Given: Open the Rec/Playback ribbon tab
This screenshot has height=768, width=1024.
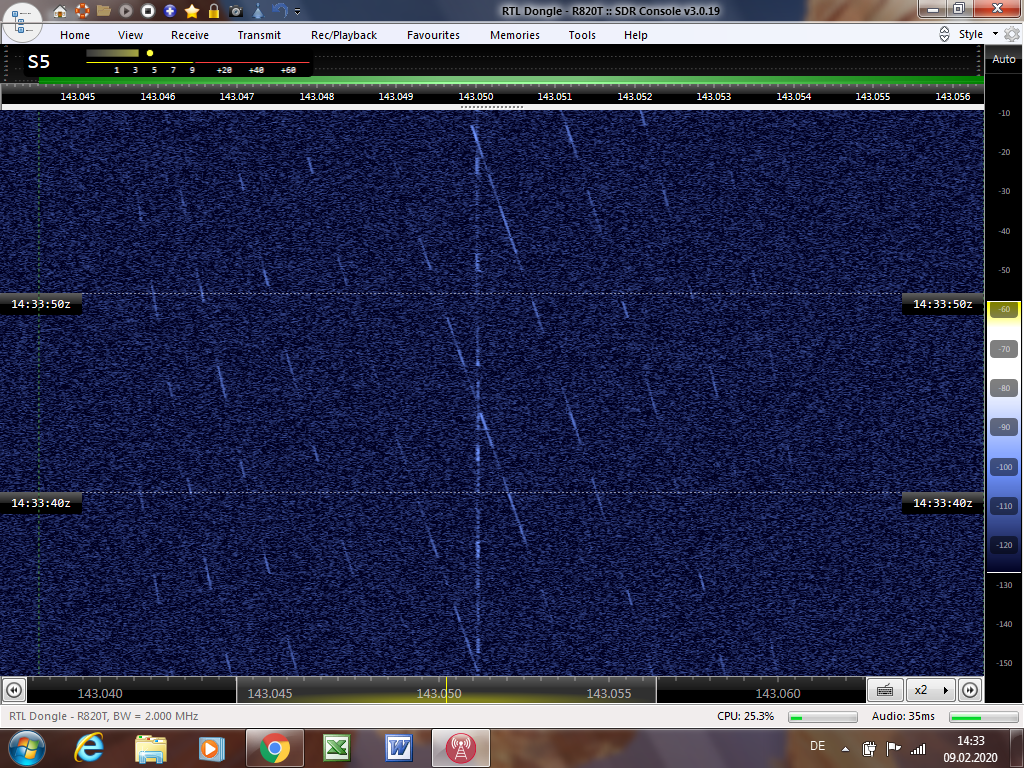Looking at the screenshot, I should click(x=344, y=35).
